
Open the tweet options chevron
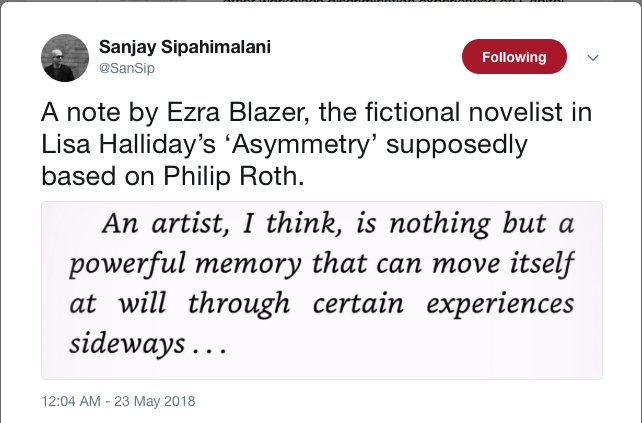tap(592, 57)
